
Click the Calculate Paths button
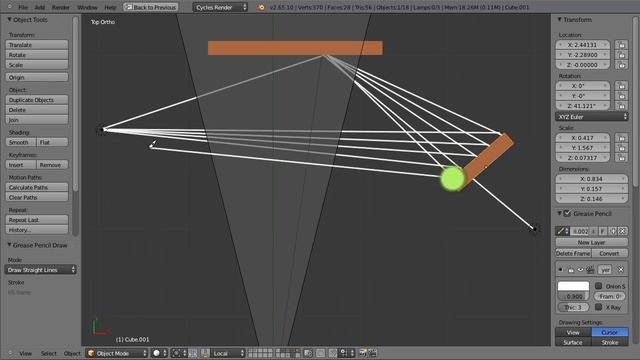point(37,187)
